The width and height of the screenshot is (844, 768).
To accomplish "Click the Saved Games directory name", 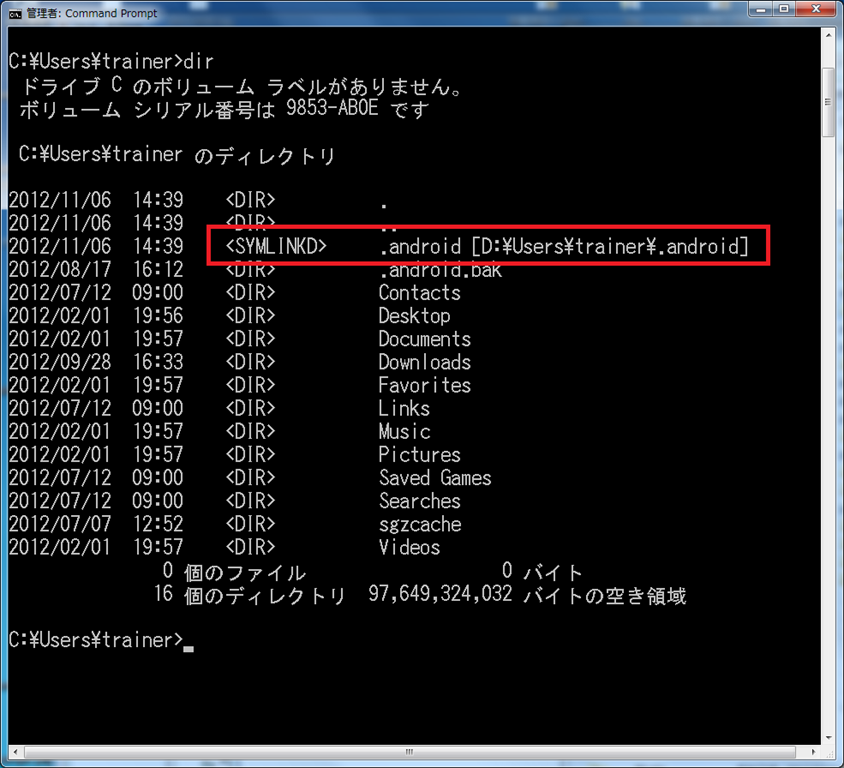I will (435, 478).
